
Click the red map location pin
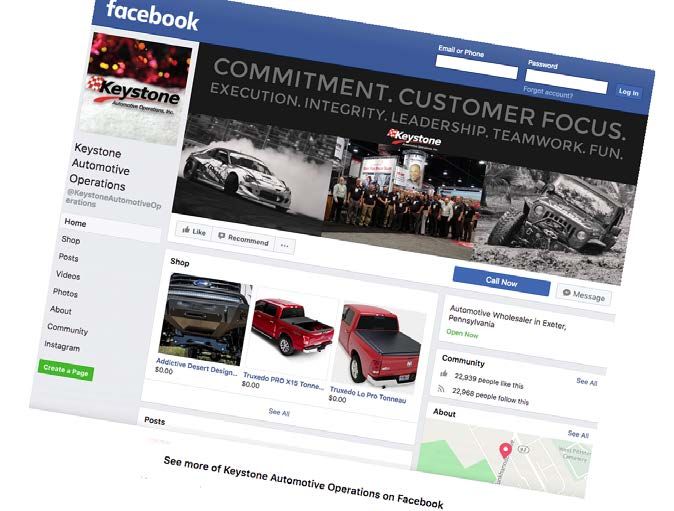(x=506, y=451)
